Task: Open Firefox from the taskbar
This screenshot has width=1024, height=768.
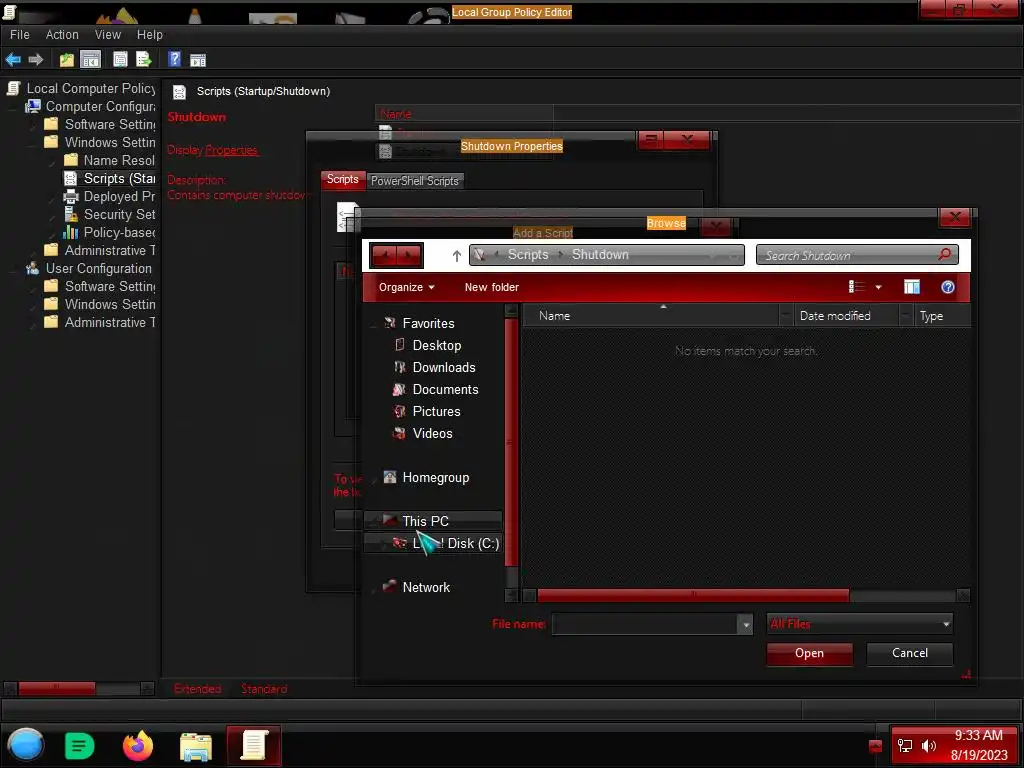Action: [138, 746]
